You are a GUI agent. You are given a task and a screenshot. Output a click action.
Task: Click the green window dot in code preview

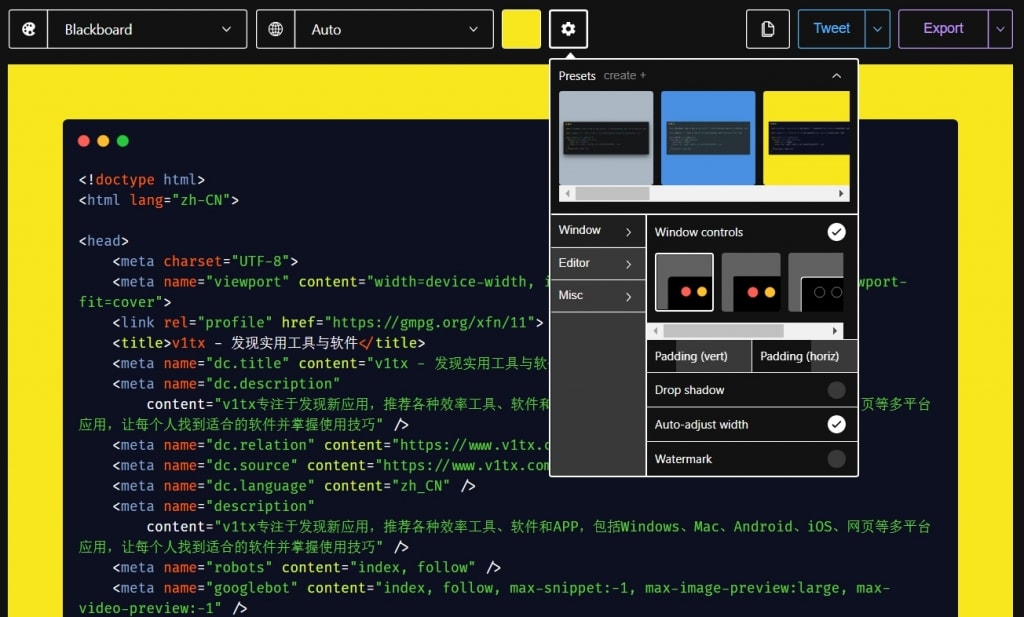pyautogui.click(x=123, y=141)
